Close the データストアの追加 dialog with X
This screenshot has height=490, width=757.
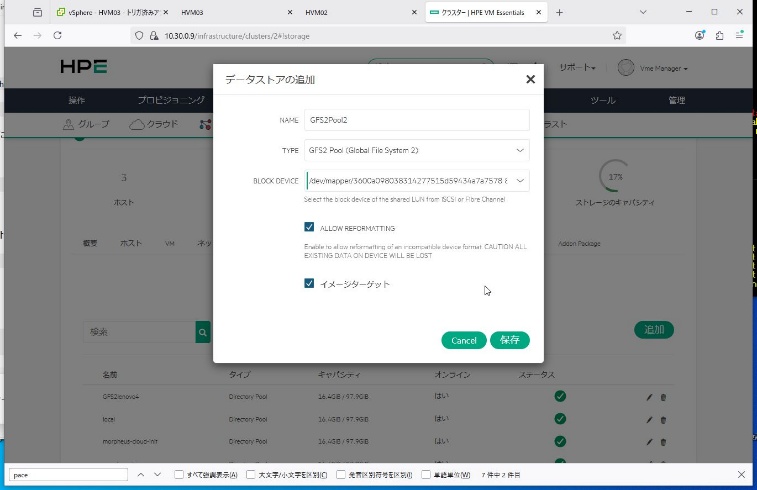tap(530, 79)
